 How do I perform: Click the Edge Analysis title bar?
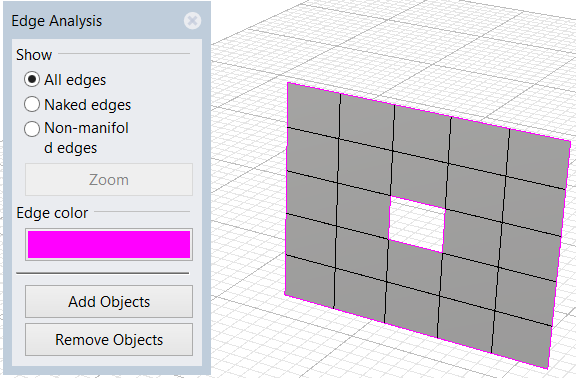(x=96, y=21)
